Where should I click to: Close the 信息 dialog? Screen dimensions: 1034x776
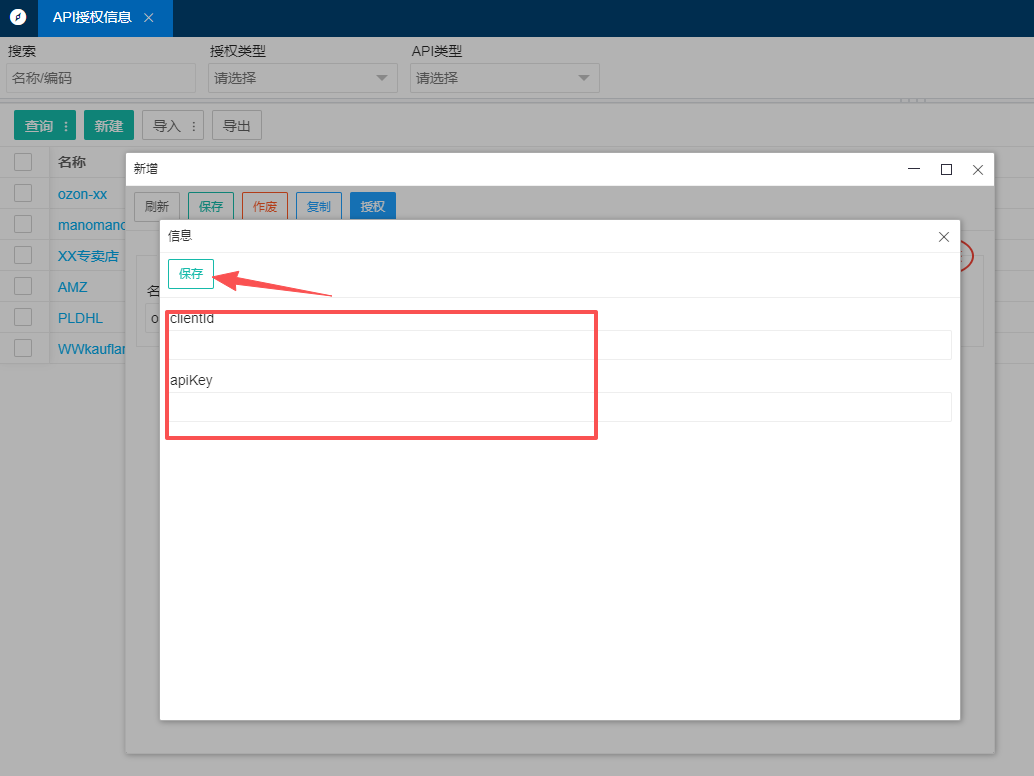click(x=943, y=237)
